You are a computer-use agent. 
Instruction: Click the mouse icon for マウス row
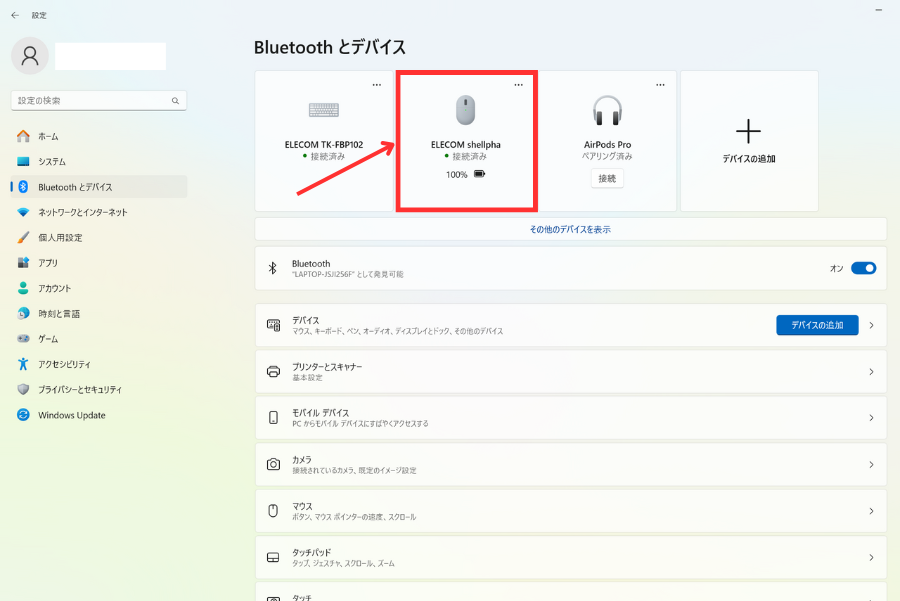[x=273, y=511]
